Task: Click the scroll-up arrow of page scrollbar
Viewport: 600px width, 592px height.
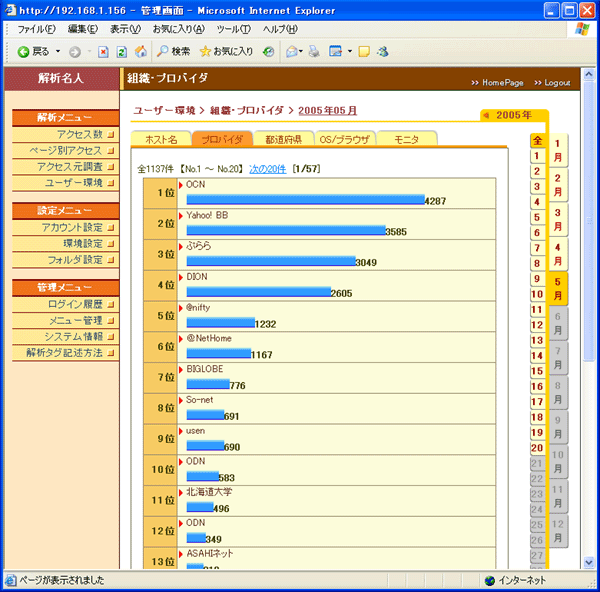Action: click(x=589, y=74)
